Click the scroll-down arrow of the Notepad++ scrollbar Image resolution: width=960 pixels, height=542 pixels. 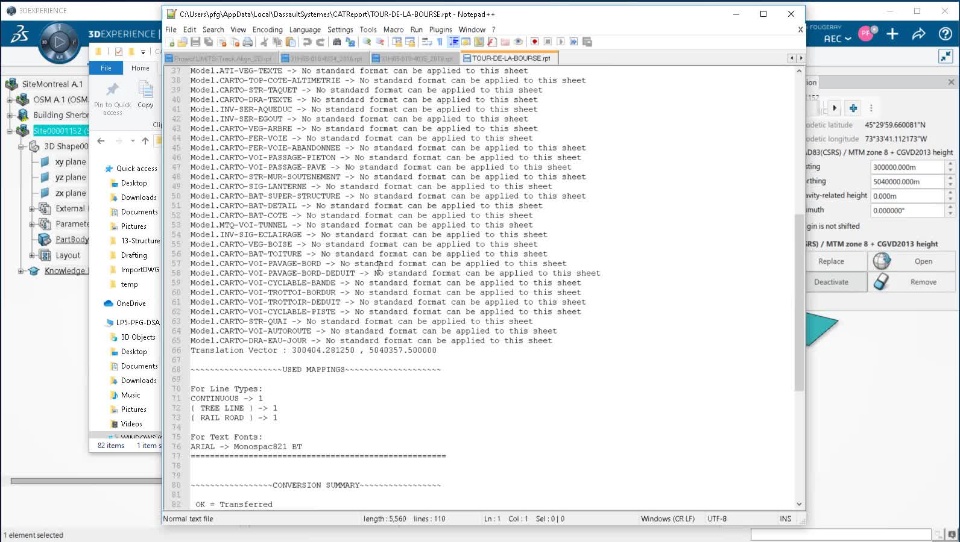799,504
